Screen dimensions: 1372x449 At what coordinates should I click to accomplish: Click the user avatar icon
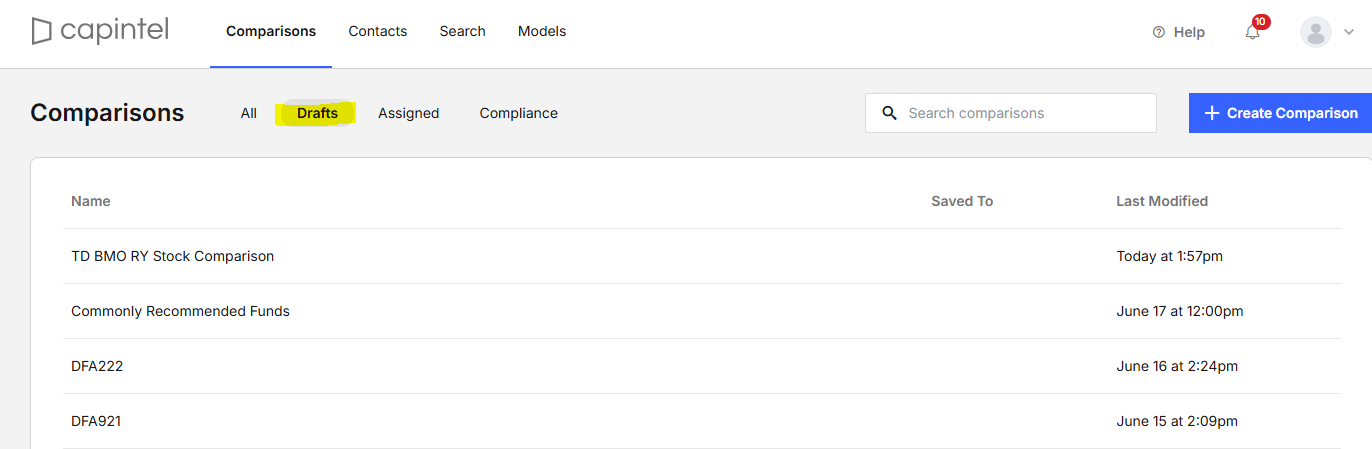pos(1316,32)
